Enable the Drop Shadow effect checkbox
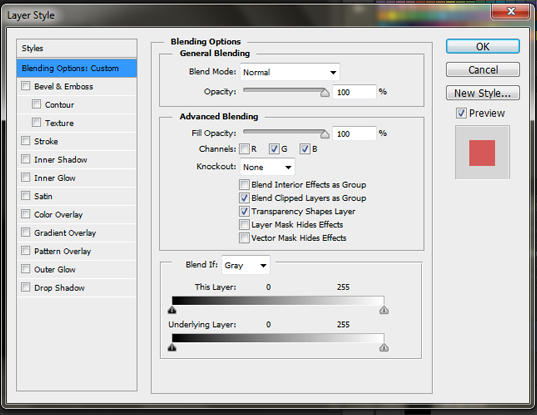 (x=26, y=287)
